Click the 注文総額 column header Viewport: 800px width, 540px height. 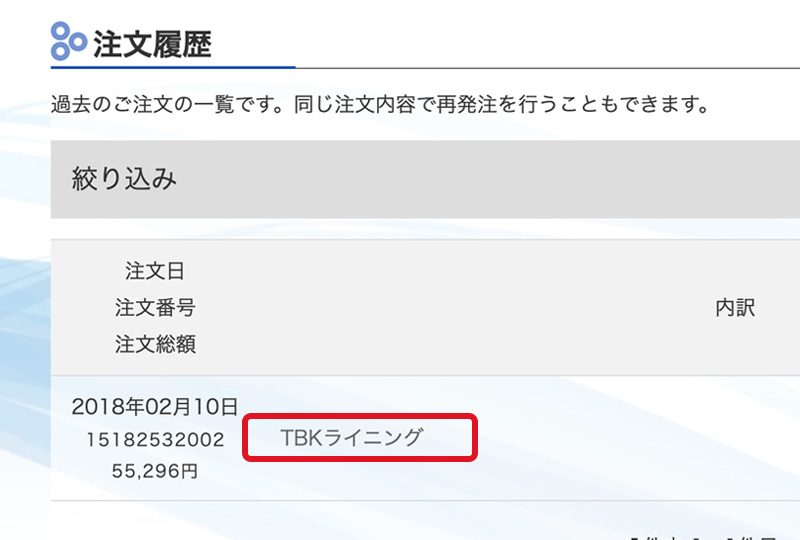pyautogui.click(x=155, y=344)
